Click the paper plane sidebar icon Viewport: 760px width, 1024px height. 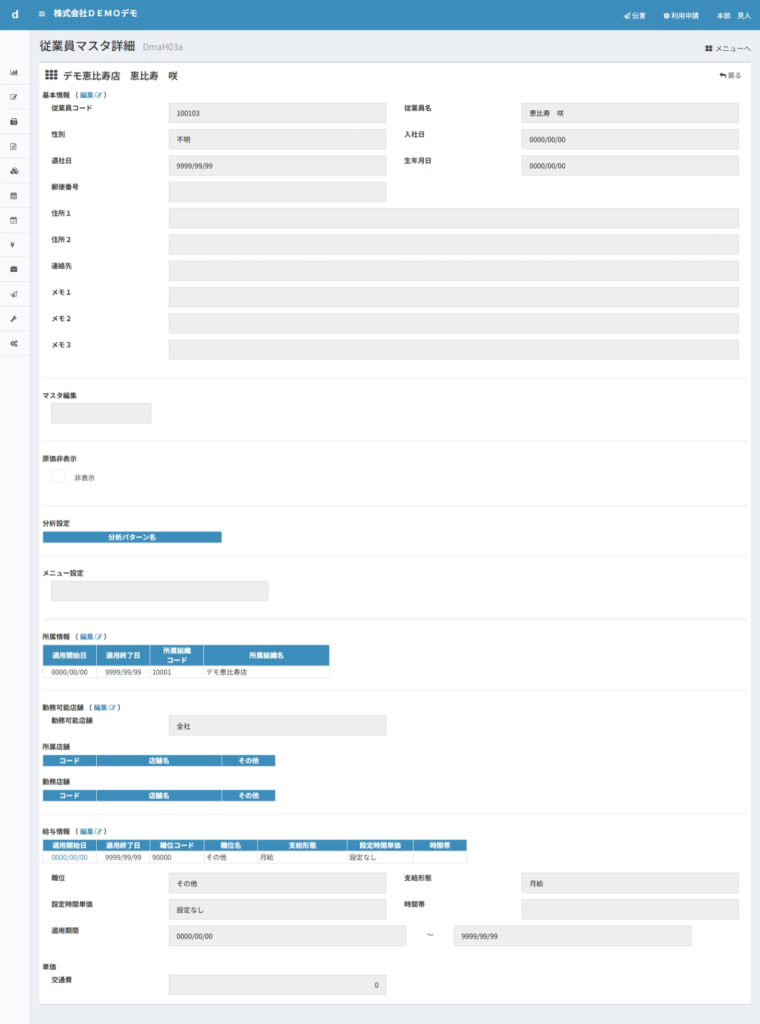click(x=14, y=294)
